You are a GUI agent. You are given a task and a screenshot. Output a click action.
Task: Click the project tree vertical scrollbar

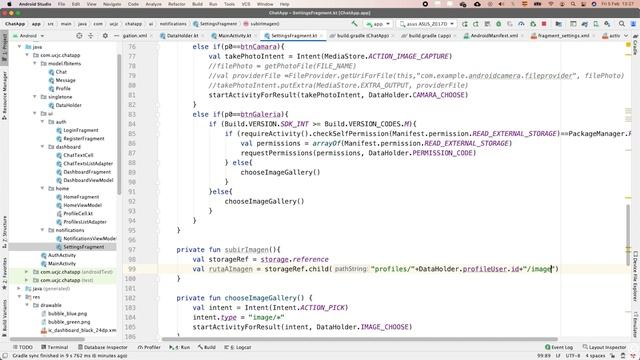[119, 124]
